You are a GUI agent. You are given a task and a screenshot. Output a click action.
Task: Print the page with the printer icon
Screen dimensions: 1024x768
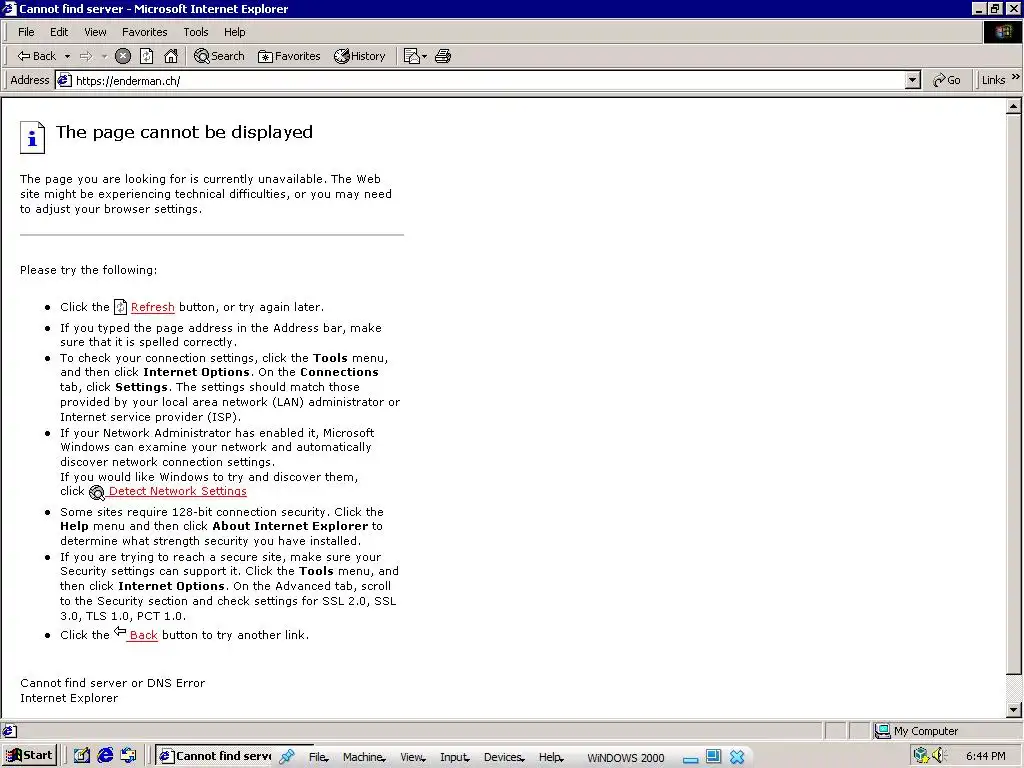[x=443, y=56]
